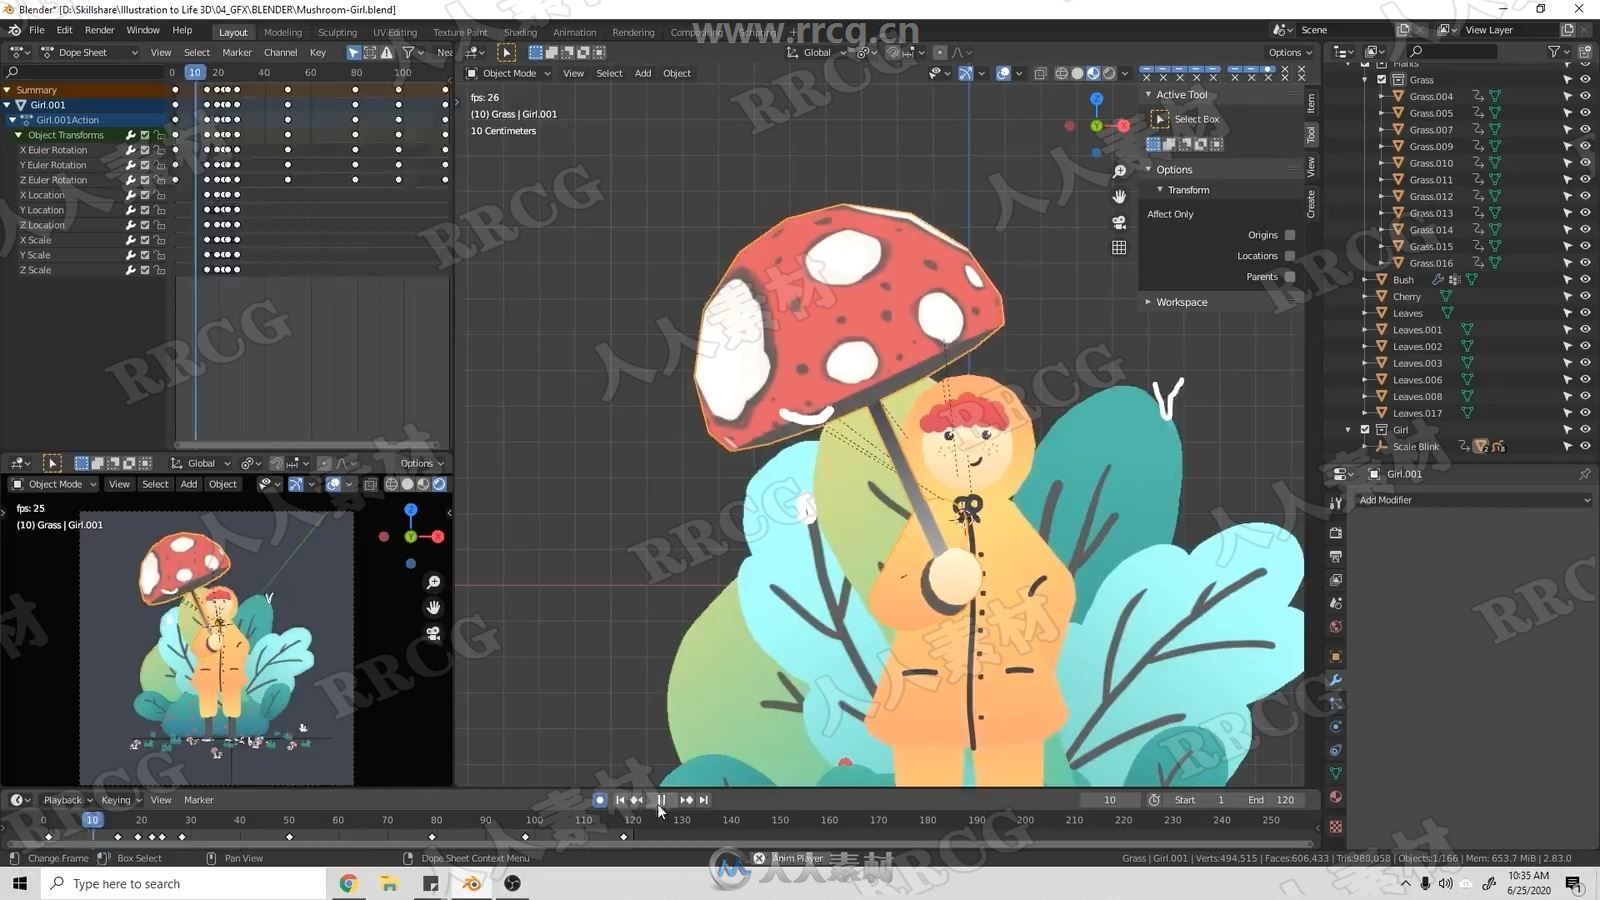Open the Modifier properties tab wrench icon

coord(1335,680)
